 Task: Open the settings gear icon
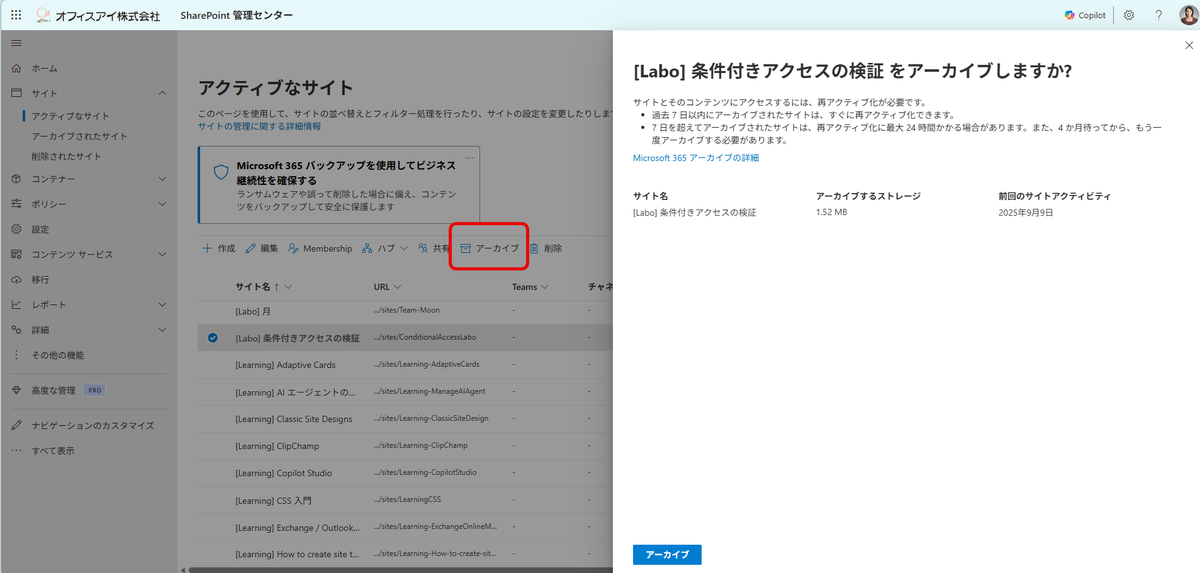pyautogui.click(x=1129, y=15)
